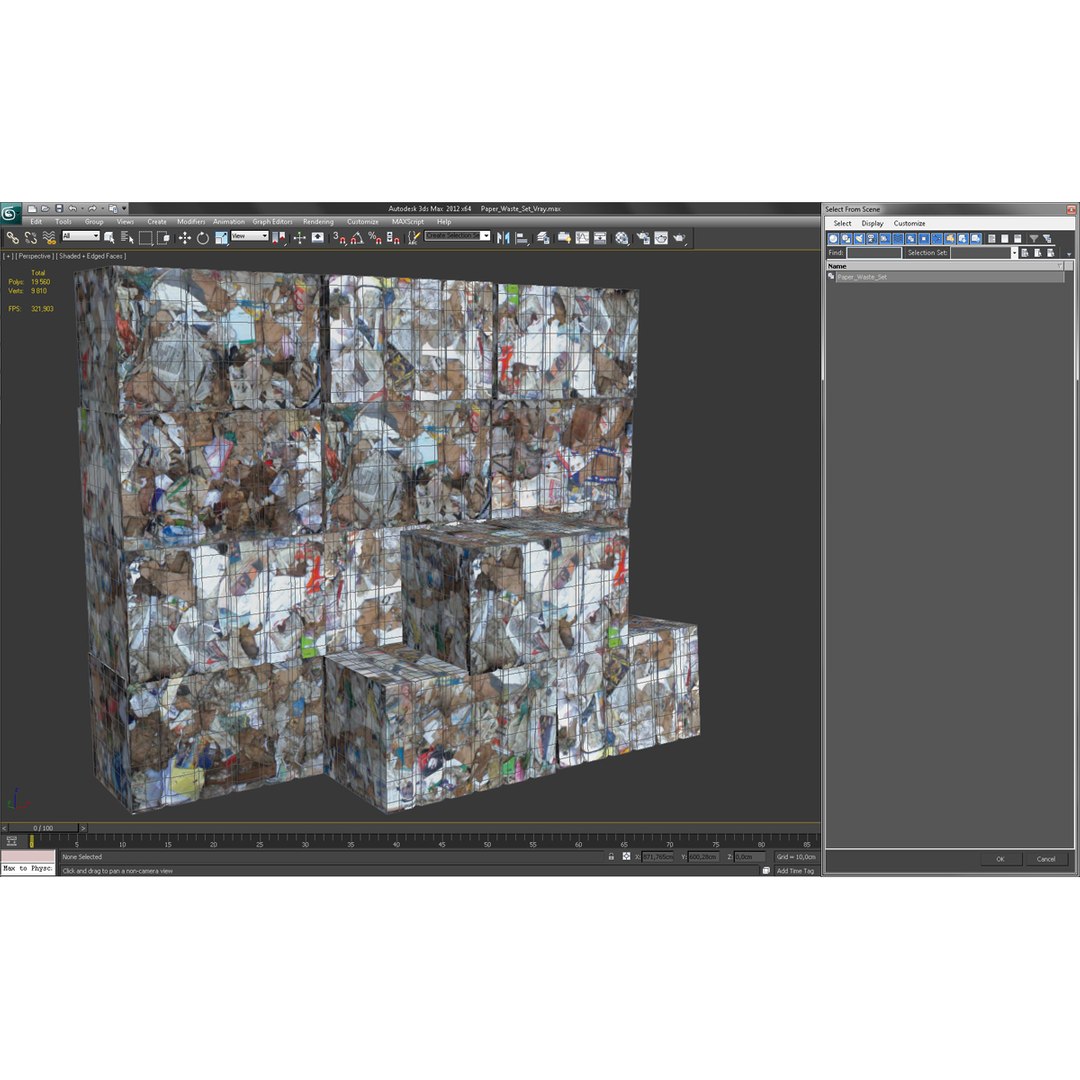Click the Undo arrow icon
Viewport: 1080px width, 1080px height.
click(x=72, y=209)
